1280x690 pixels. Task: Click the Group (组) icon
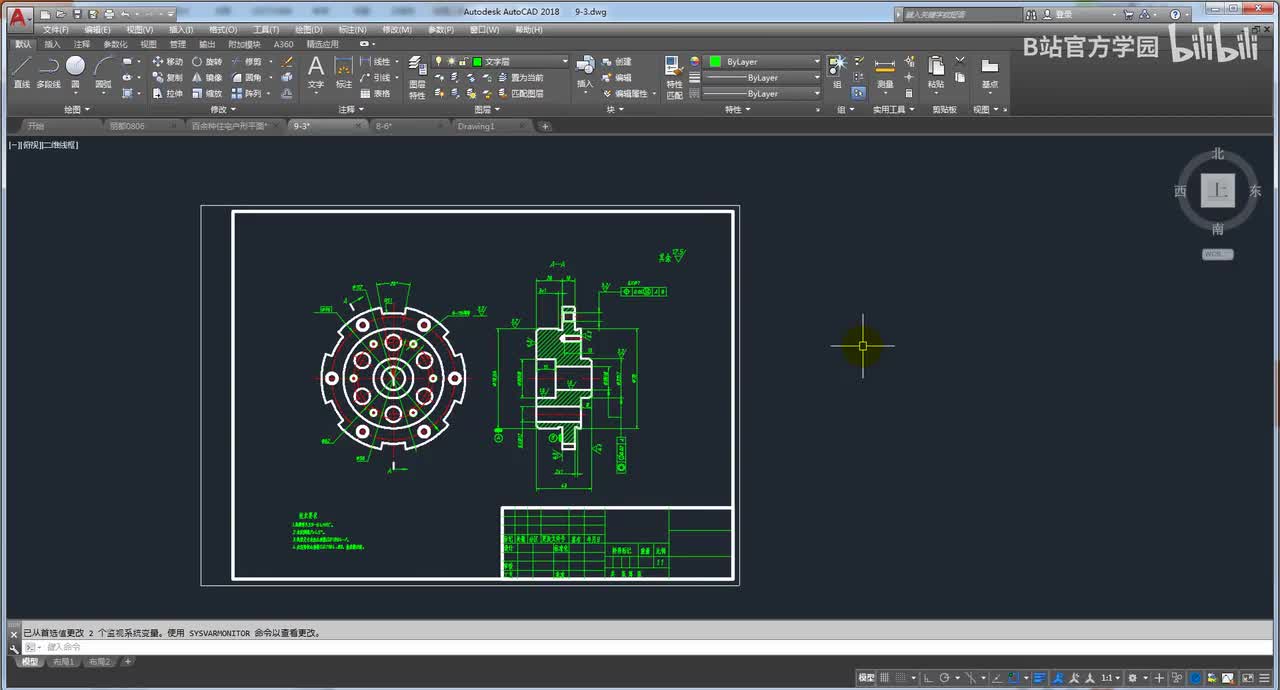[x=836, y=72]
